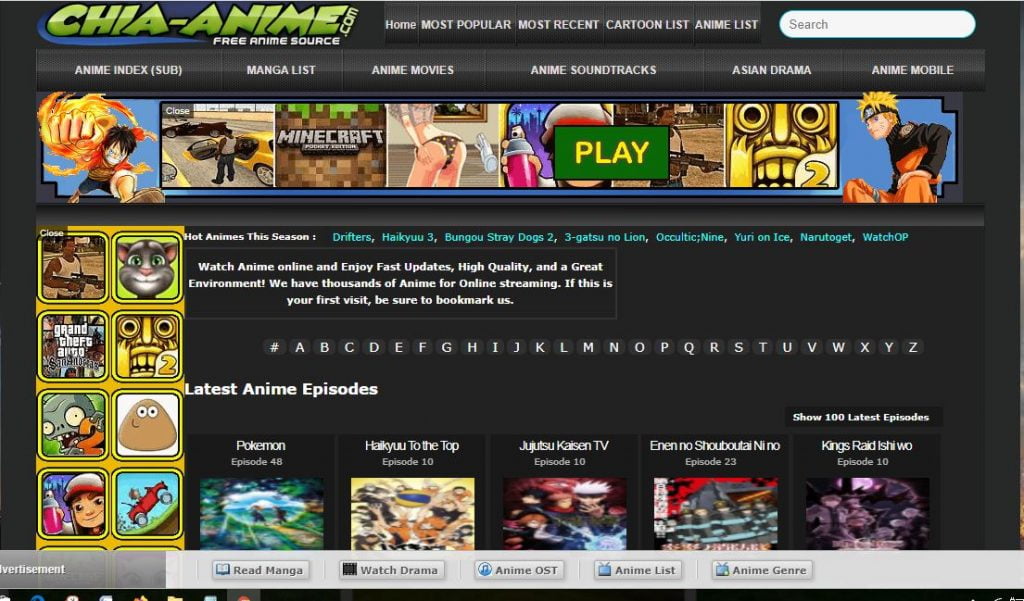
Task: Close the sidebar games advertisement
Action: coord(52,233)
